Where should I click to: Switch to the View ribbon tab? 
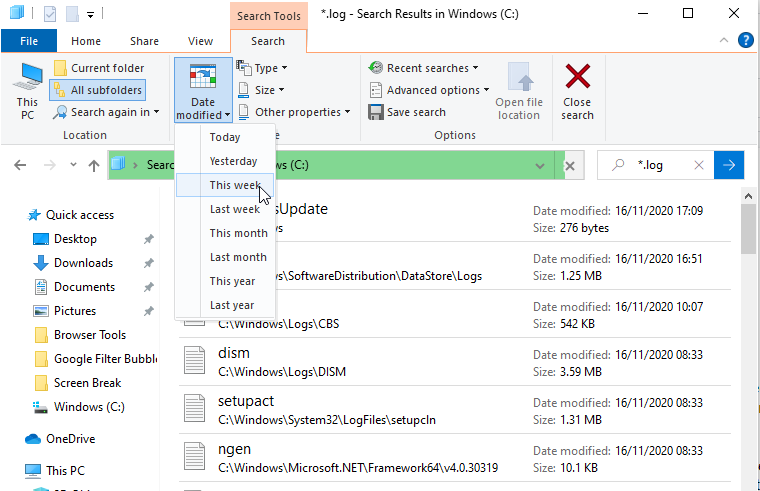click(200, 41)
